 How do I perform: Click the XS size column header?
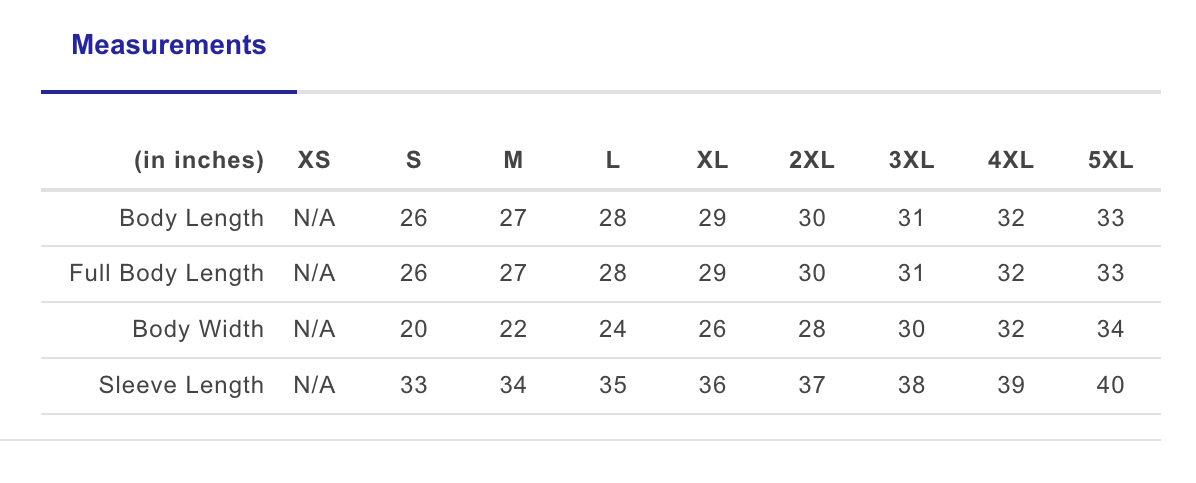314,161
